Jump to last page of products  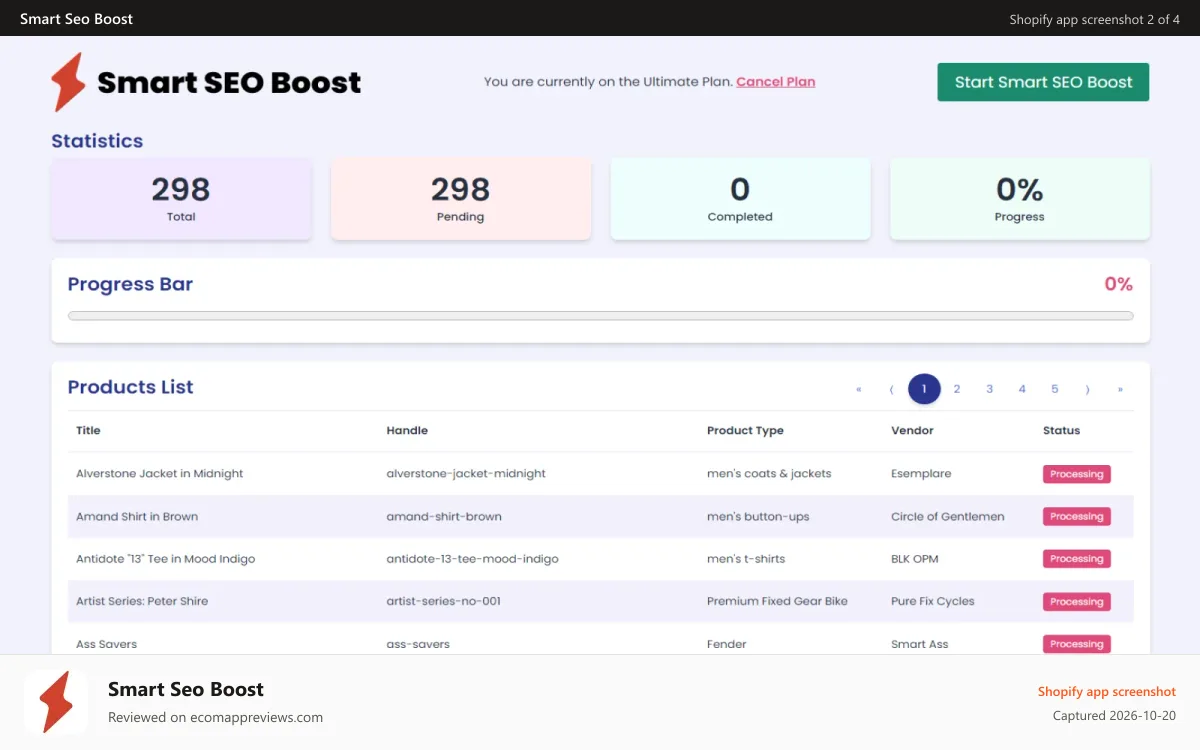1120,389
